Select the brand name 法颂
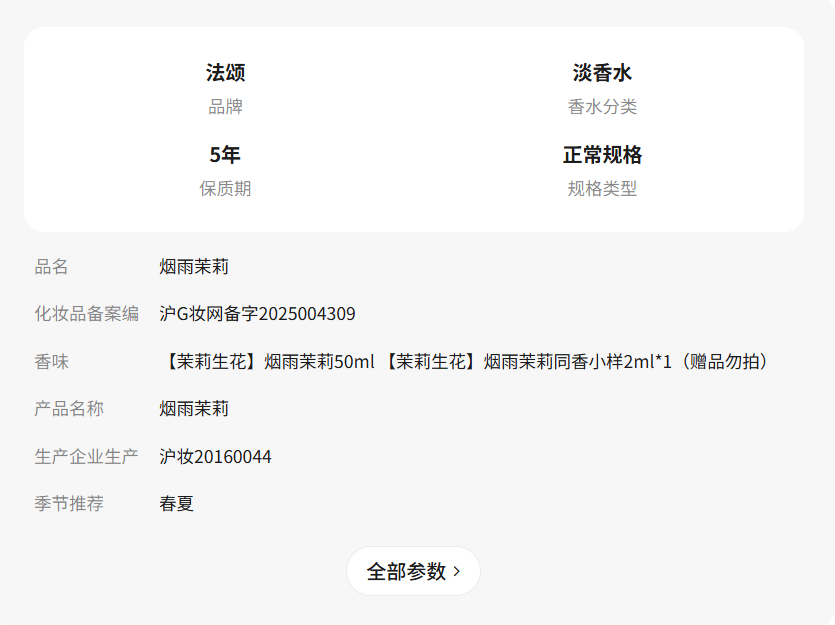This screenshot has height=625, width=835. [225, 72]
